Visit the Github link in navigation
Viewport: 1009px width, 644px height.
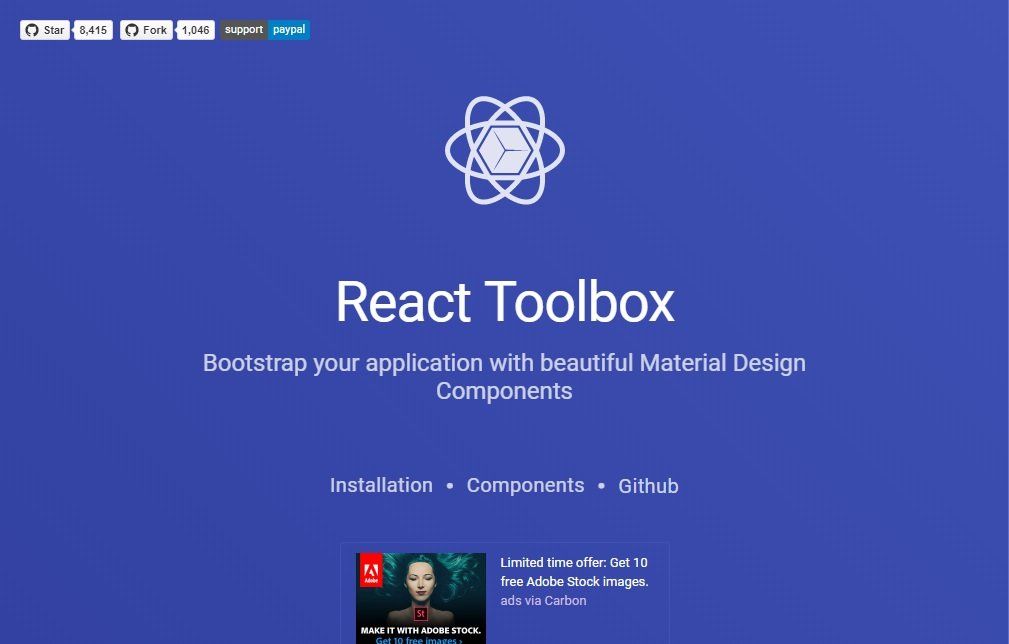648,485
